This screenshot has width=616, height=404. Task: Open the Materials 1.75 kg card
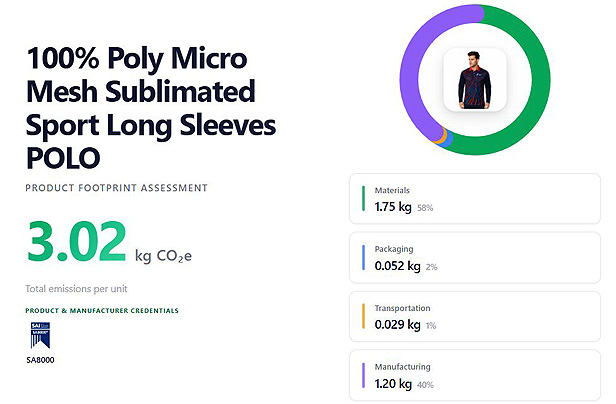475,199
